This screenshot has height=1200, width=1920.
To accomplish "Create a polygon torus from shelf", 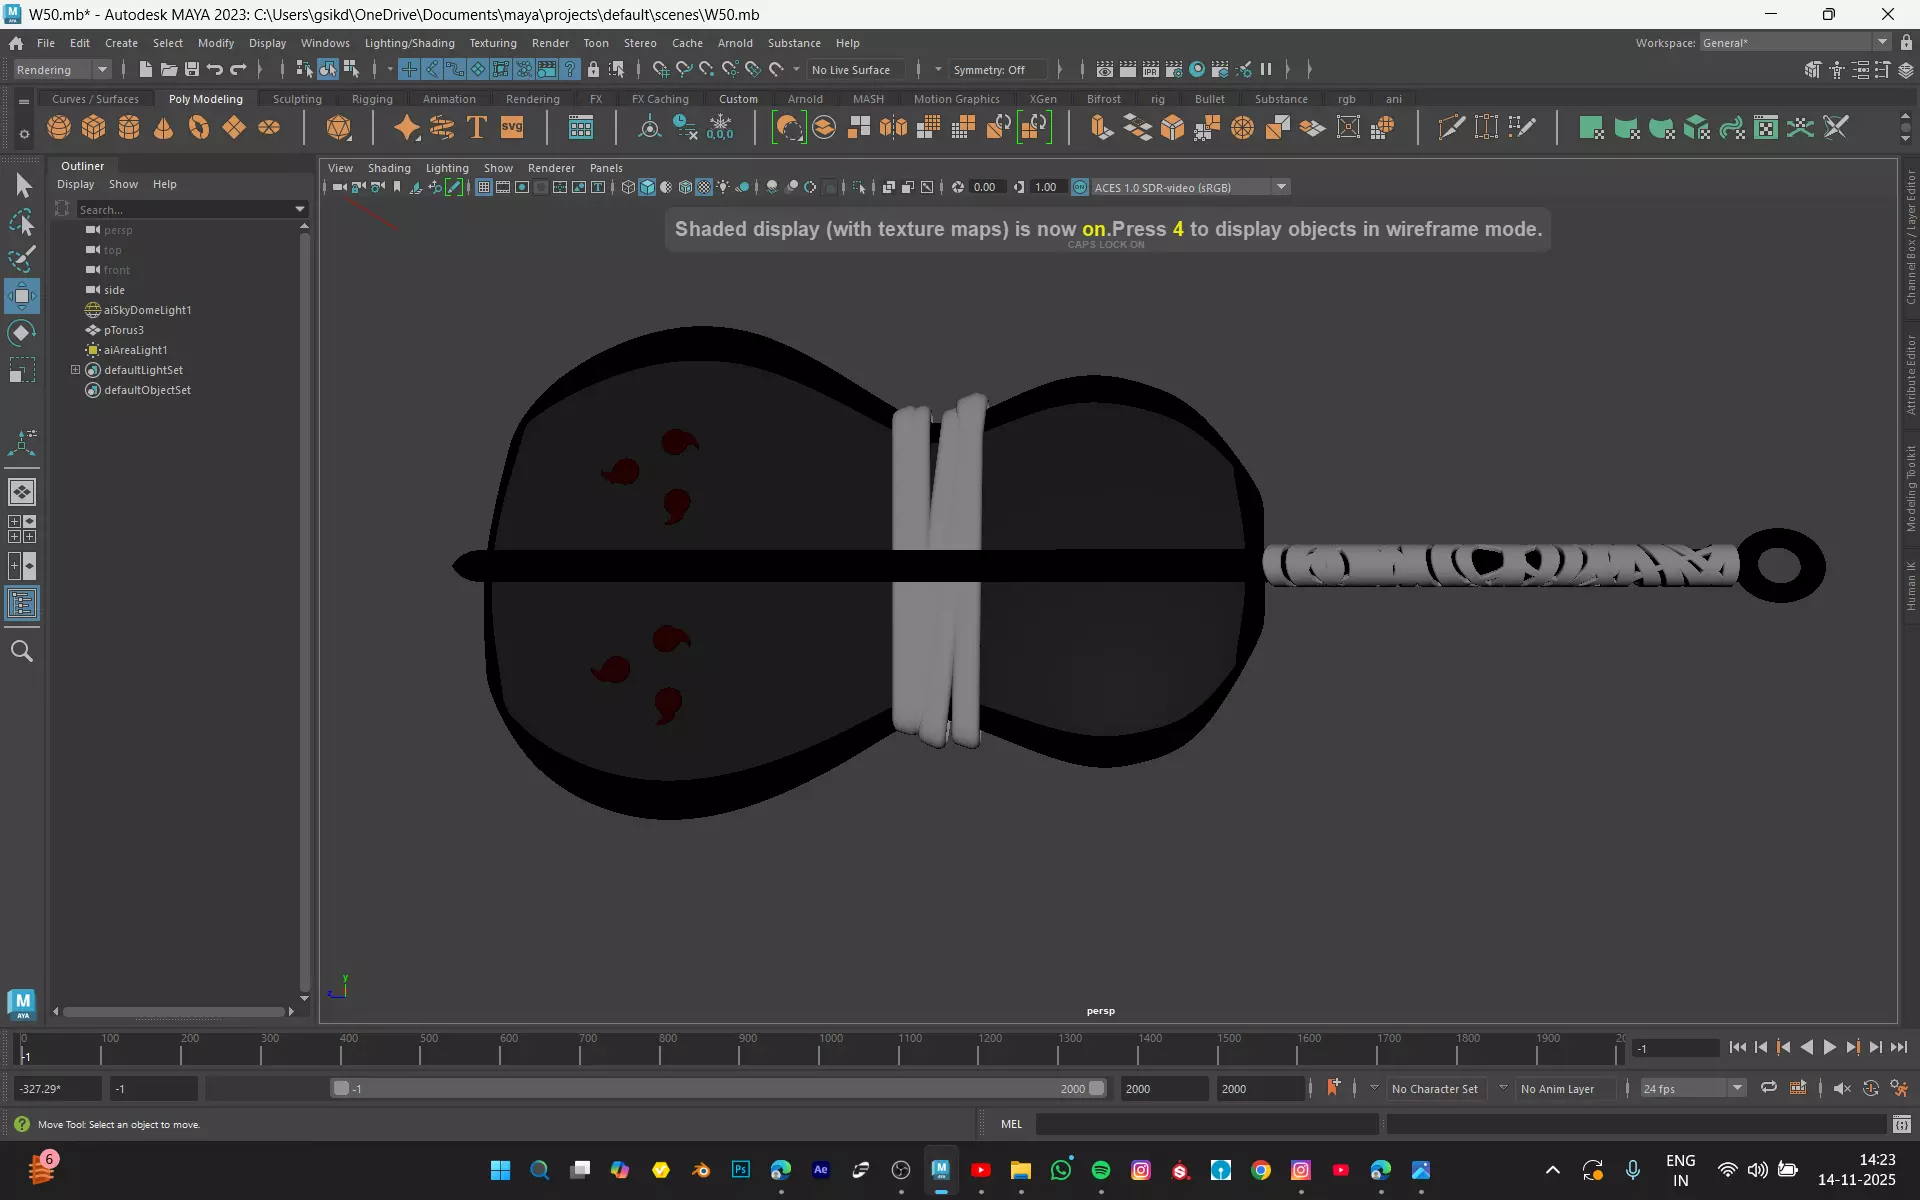I will tap(199, 128).
